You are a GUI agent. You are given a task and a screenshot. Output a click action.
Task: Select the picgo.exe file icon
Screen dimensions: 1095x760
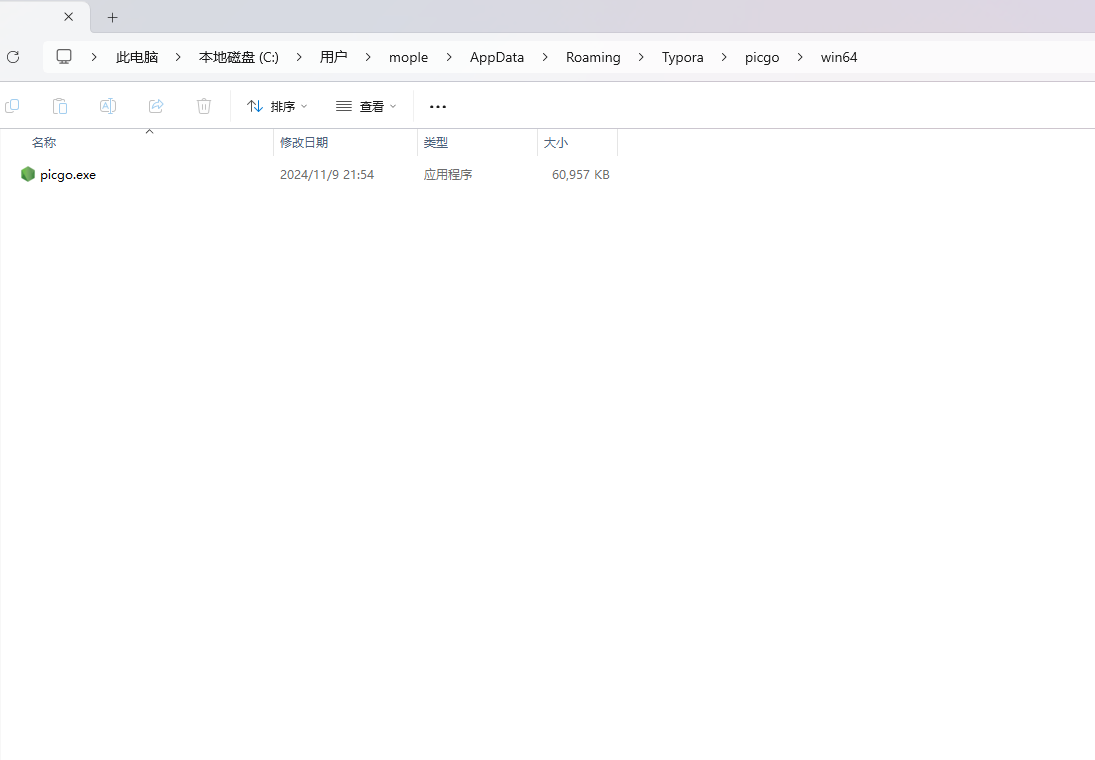click(28, 174)
